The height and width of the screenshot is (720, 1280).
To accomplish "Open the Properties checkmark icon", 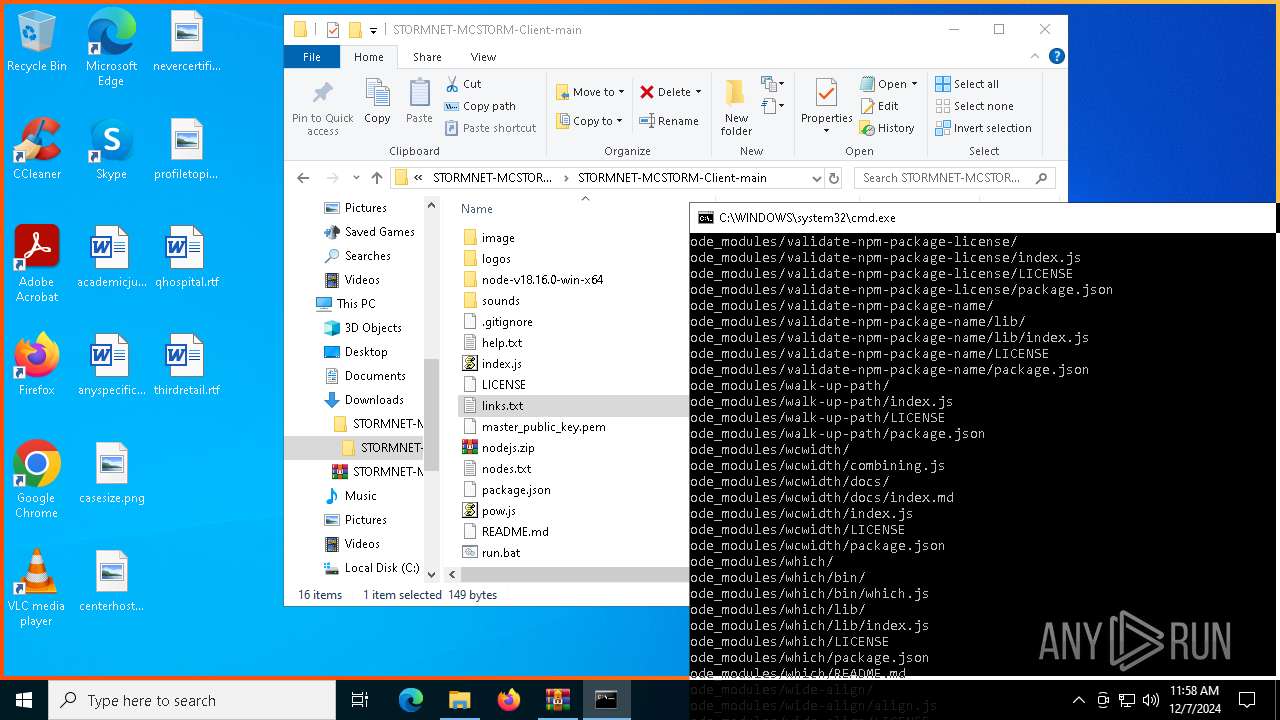I will click(x=826, y=93).
